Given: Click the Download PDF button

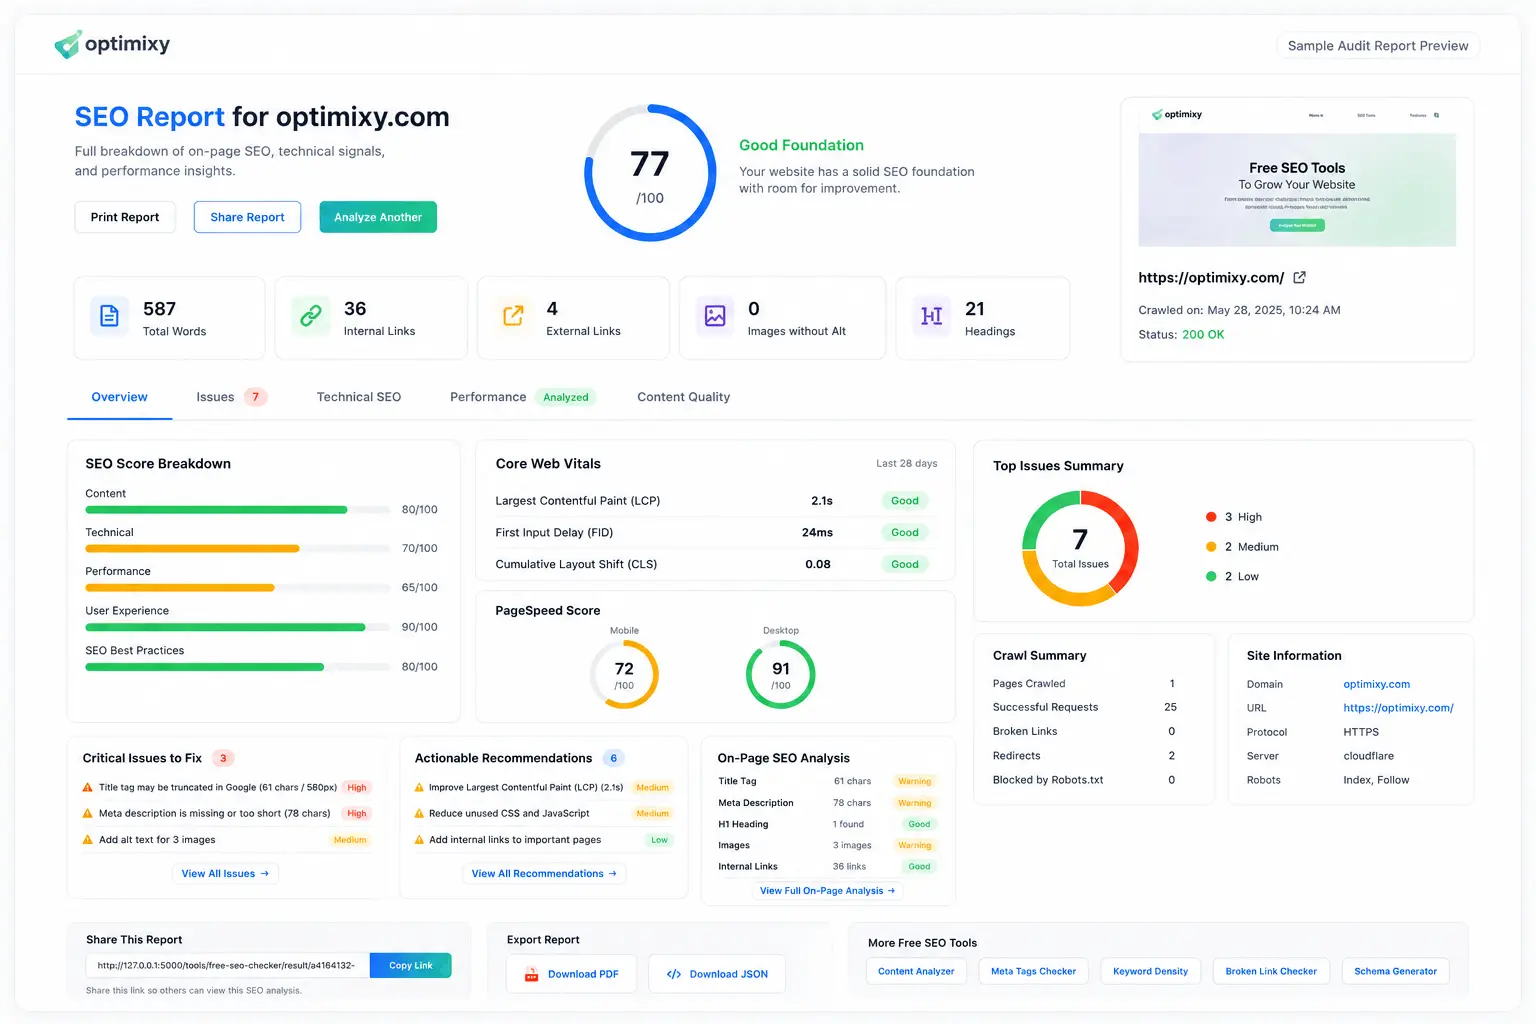Looking at the screenshot, I should click(x=571, y=974).
